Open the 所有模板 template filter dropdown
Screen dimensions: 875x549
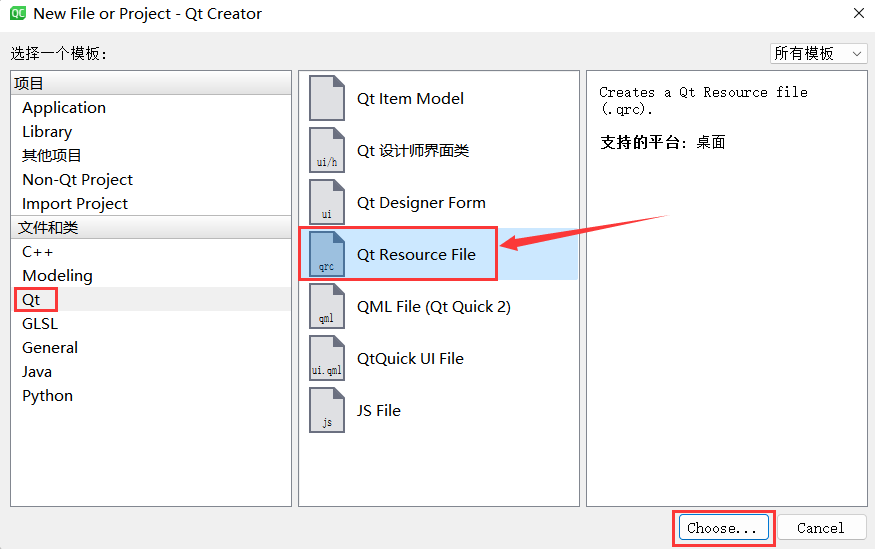pos(818,54)
